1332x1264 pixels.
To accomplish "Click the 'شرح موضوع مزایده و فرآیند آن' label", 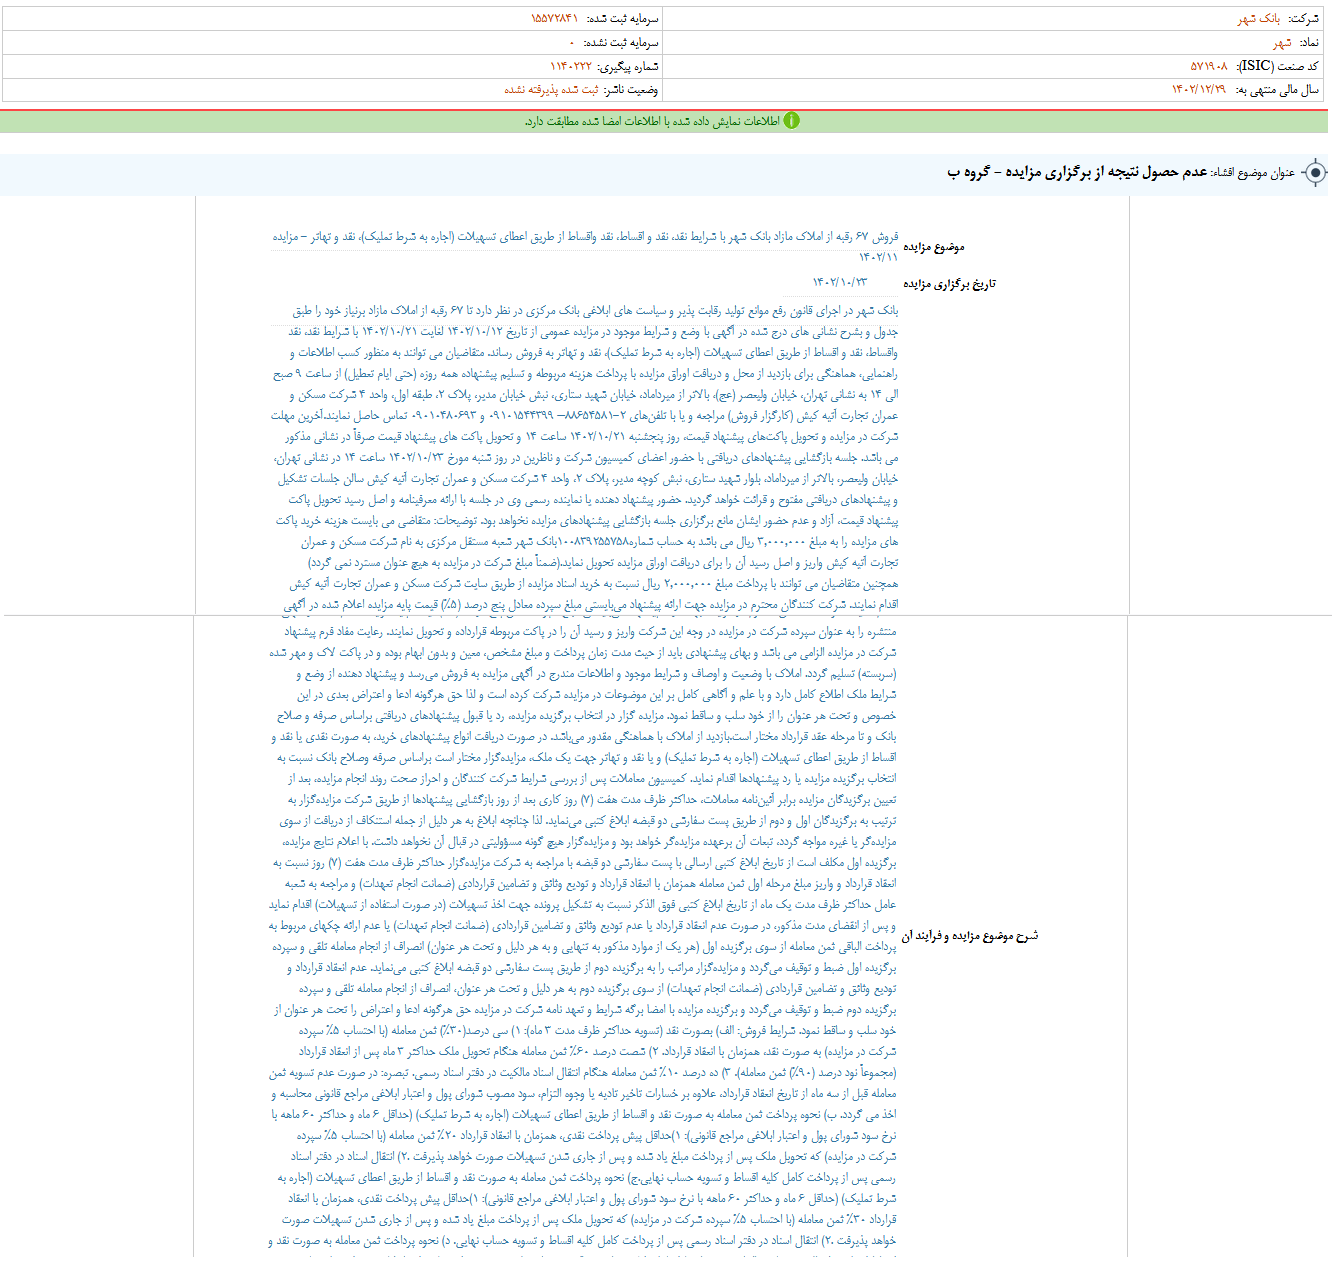I will (970, 936).
